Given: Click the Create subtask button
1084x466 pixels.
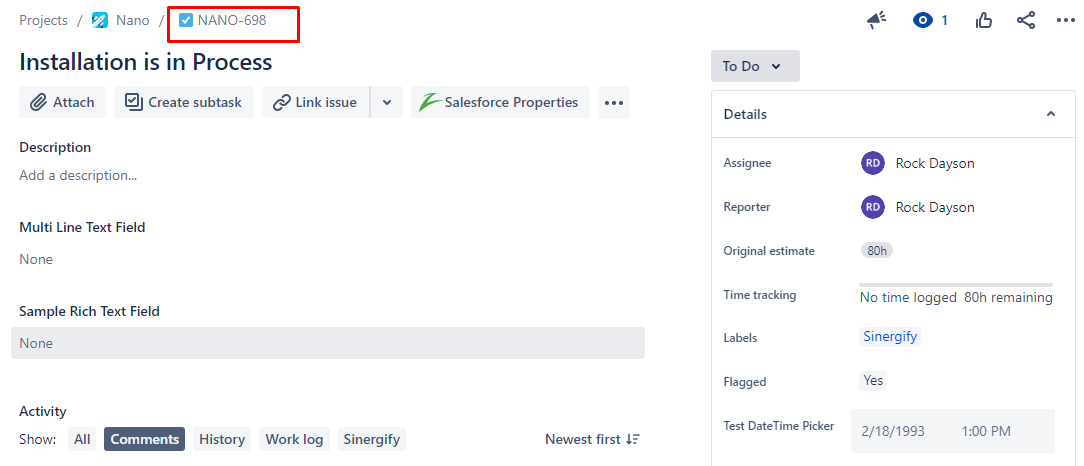Looking at the screenshot, I should (184, 102).
